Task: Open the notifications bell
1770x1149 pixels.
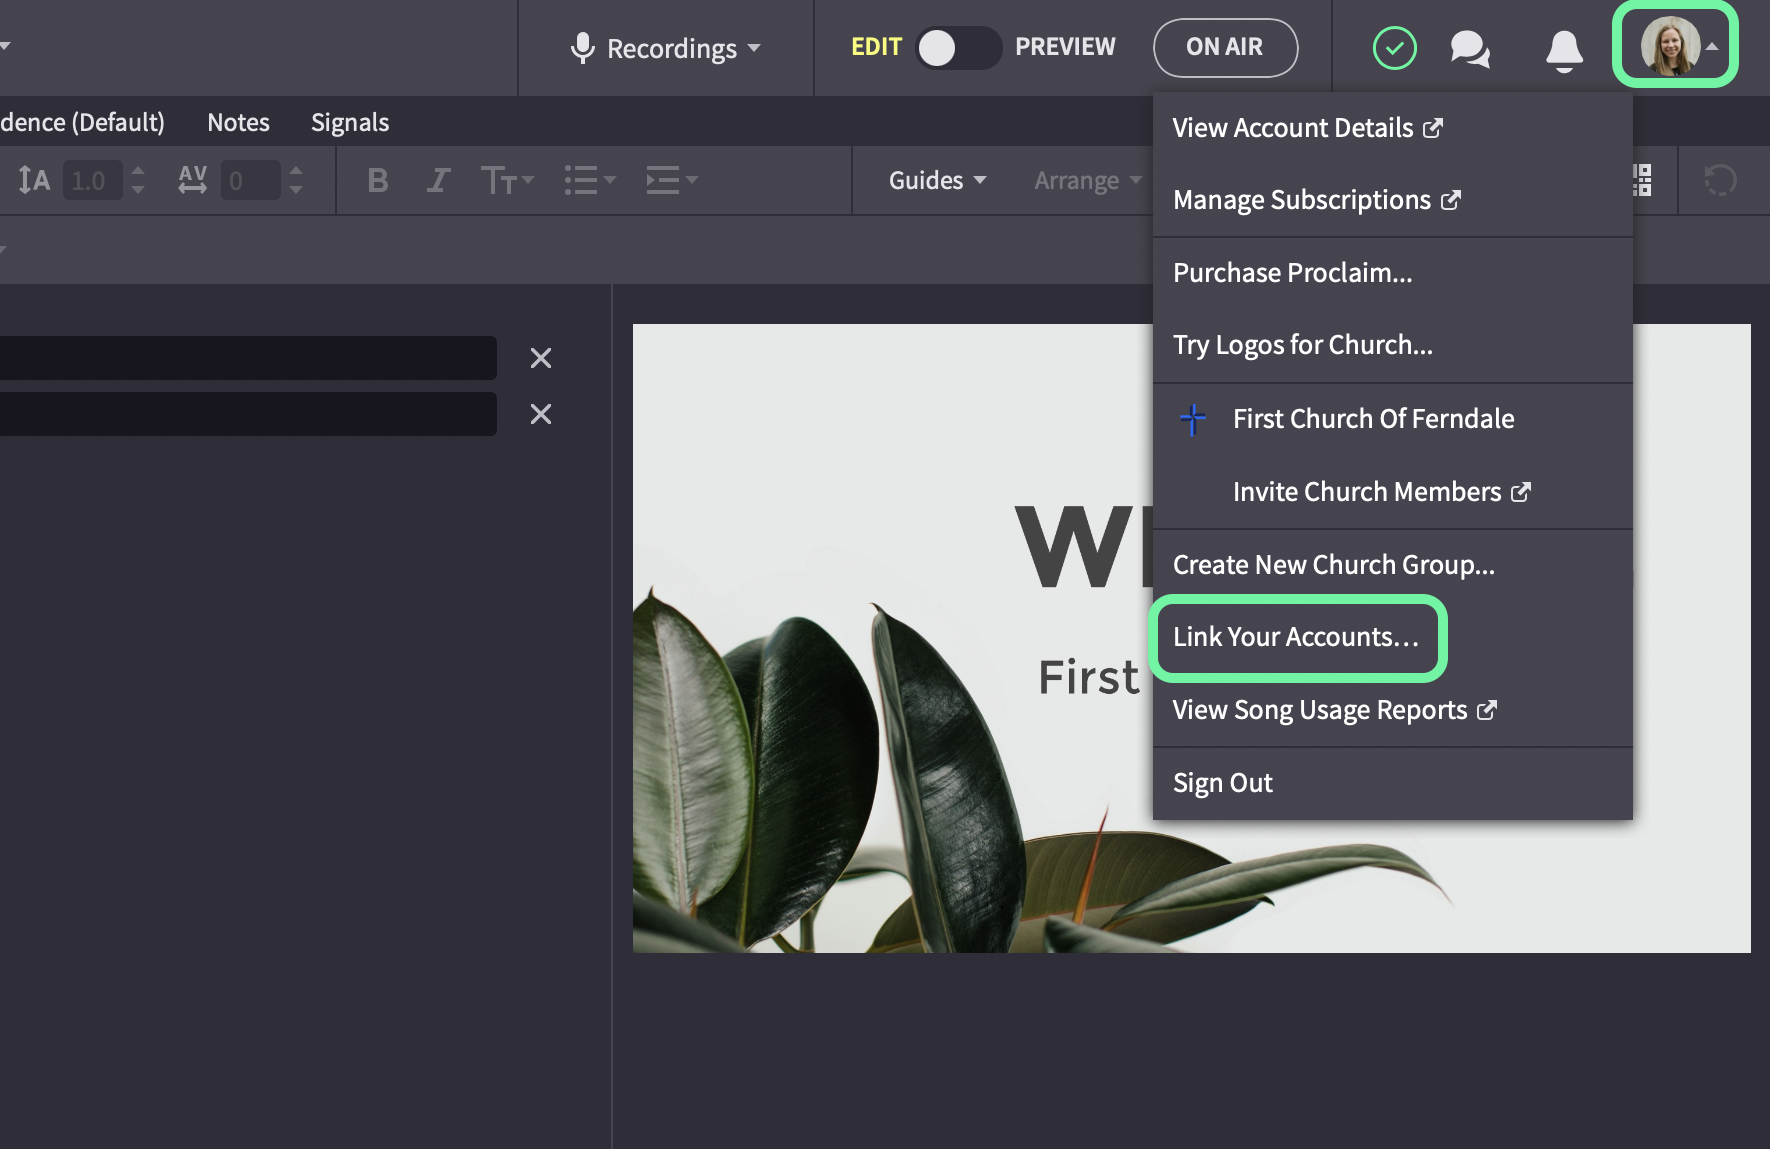Action: point(1564,50)
